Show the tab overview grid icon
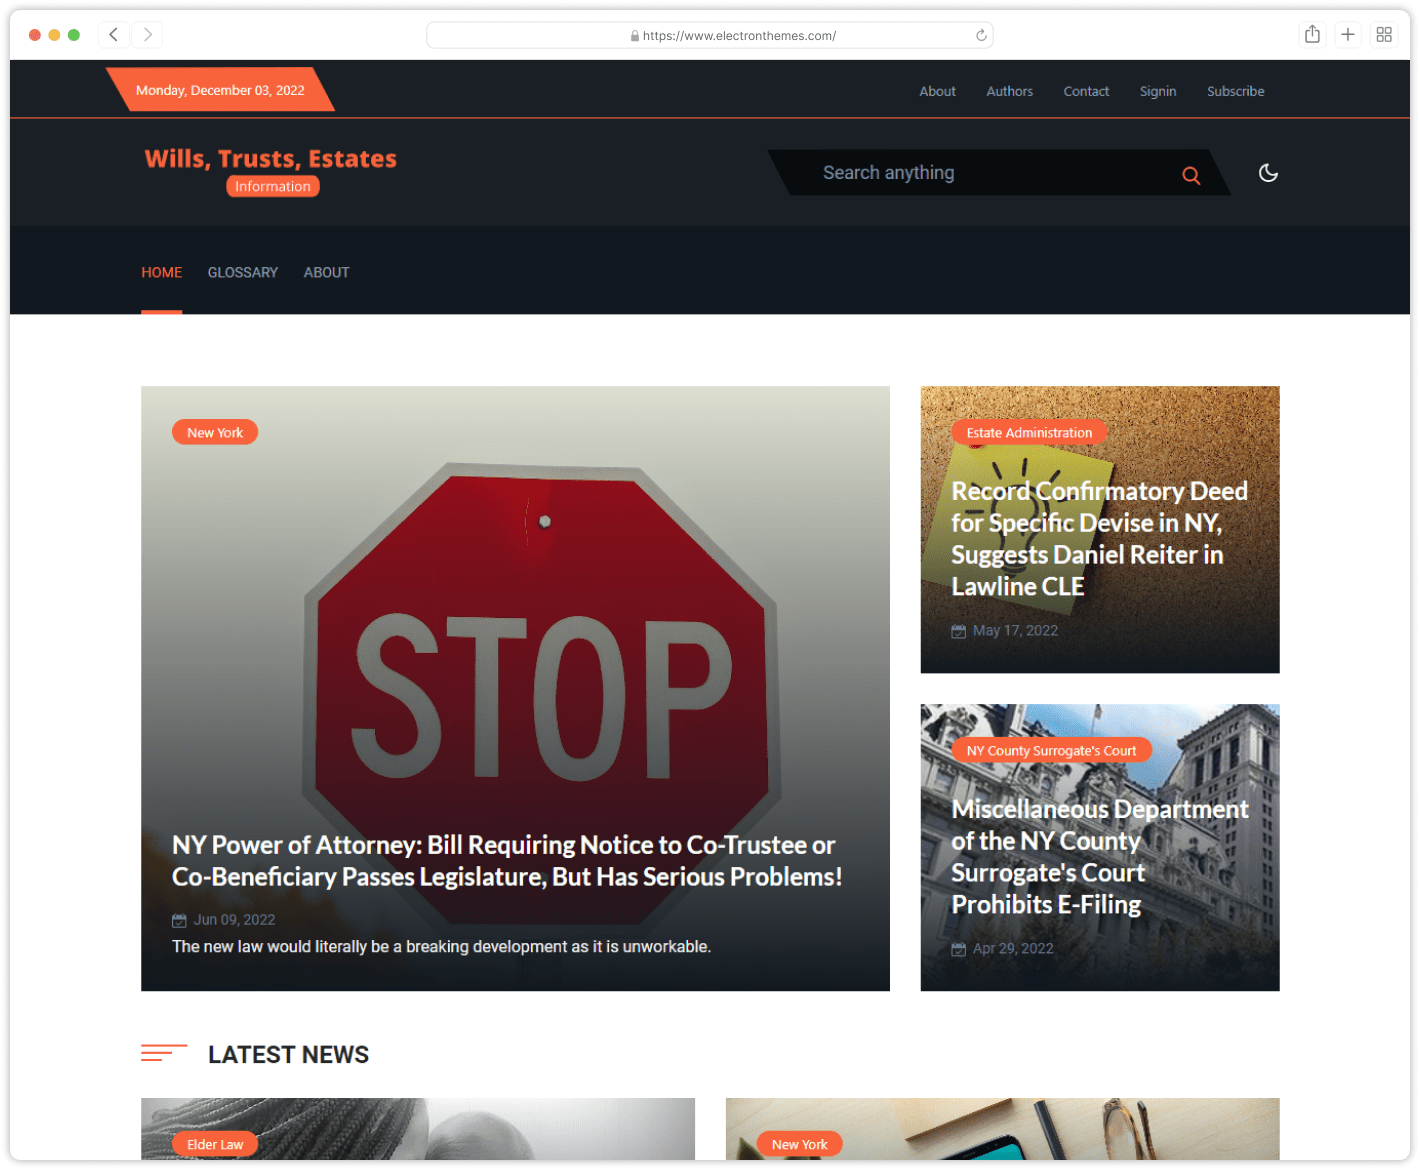The height and width of the screenshot is (1170, 1420). (1384, 35)
